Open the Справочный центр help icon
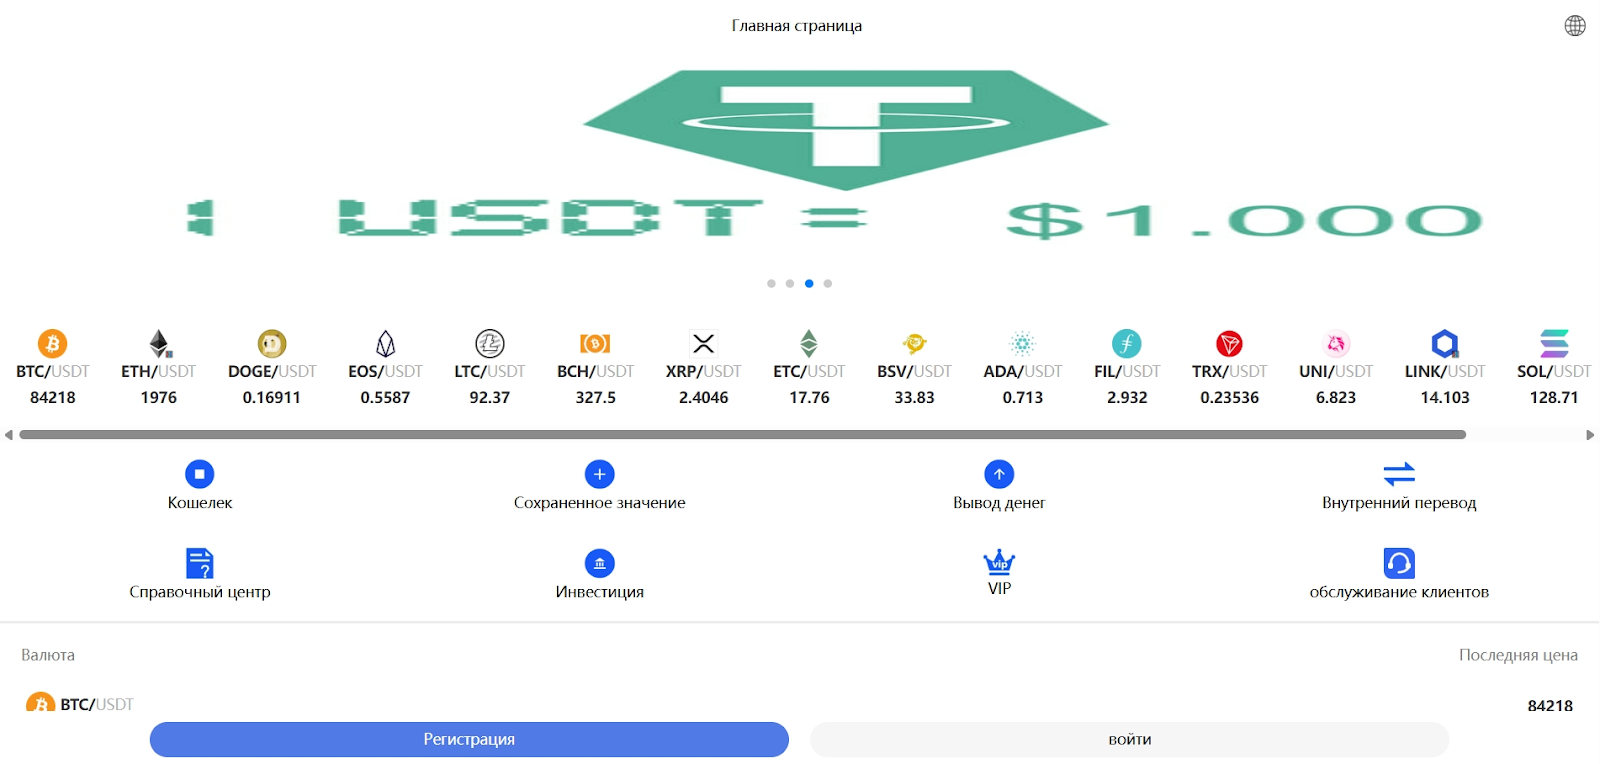1600x764 pixels. [200, 563]
